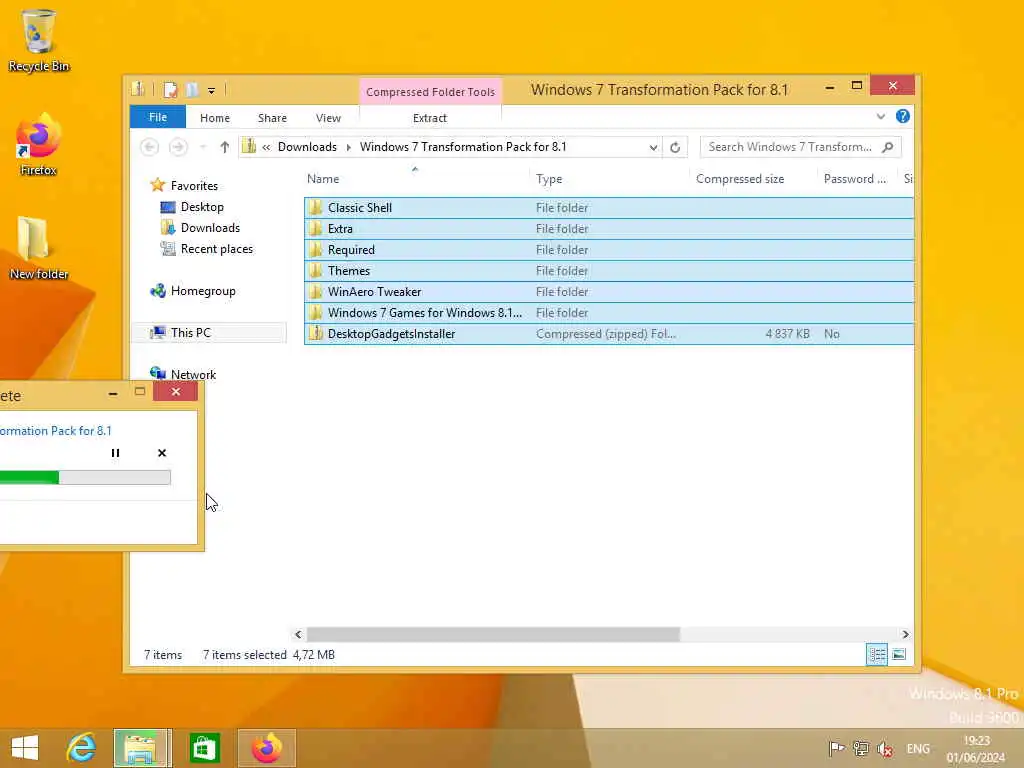Open the ENG language indicator
This screenshot has height=768, width=1024.
(x=918, y=749)
